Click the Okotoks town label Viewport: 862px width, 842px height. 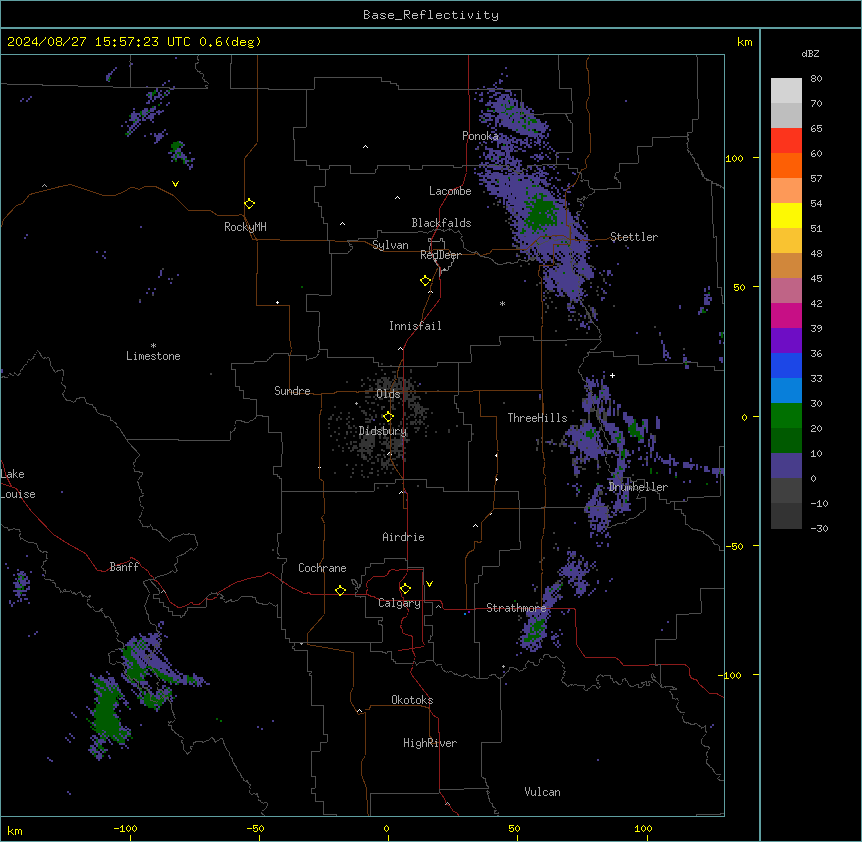pos(412,700)
